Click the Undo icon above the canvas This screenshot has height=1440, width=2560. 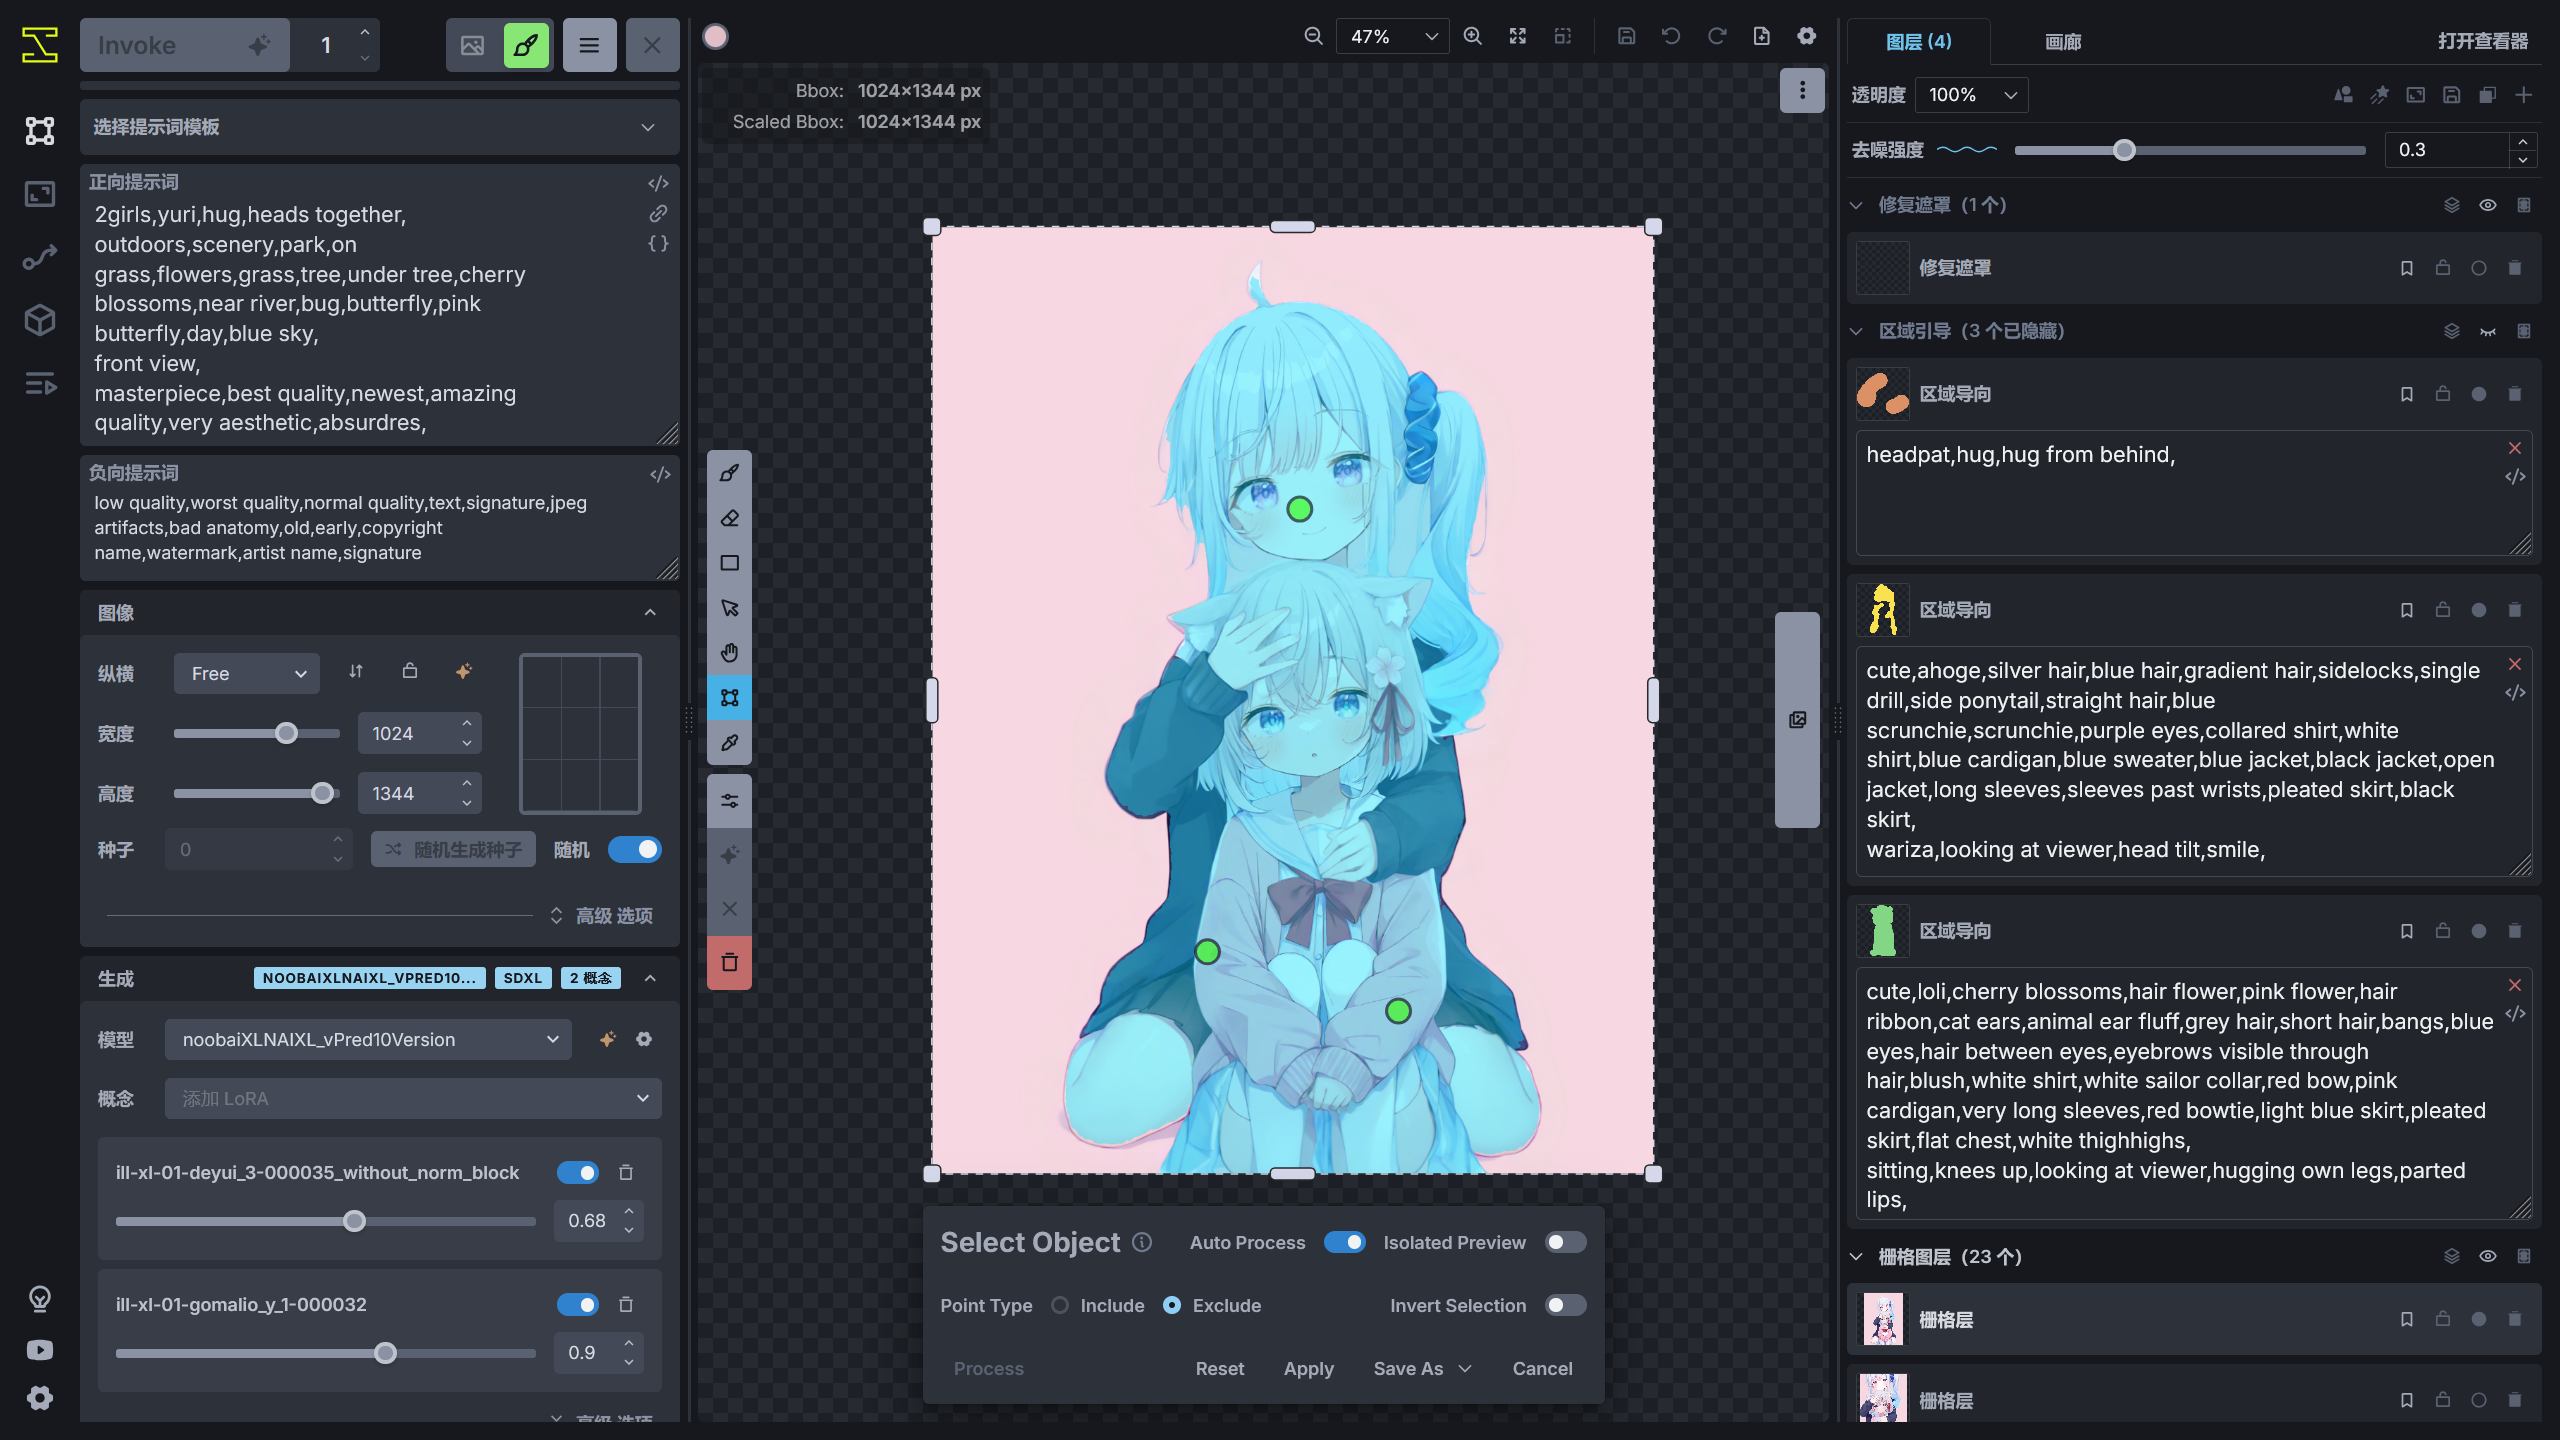pos(1671,35)
